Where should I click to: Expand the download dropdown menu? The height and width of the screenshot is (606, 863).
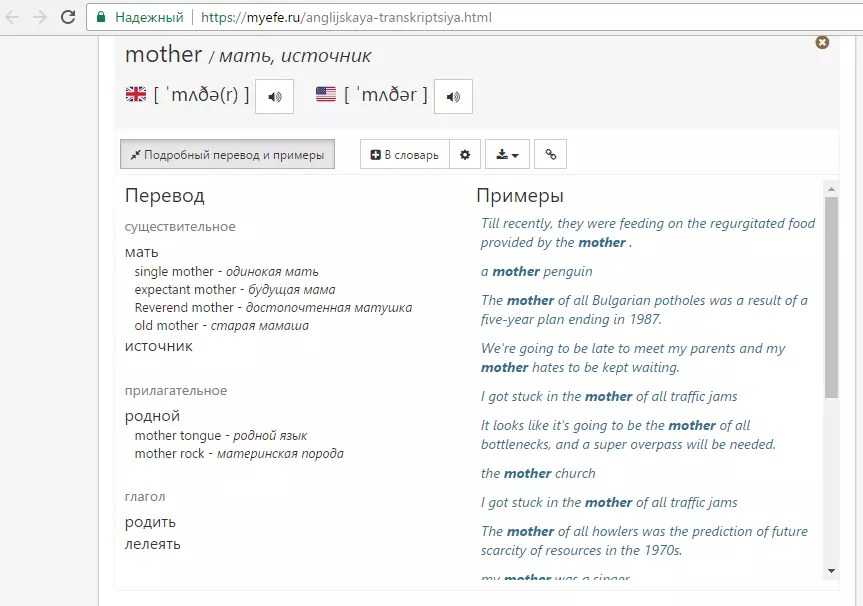[507, 155]
